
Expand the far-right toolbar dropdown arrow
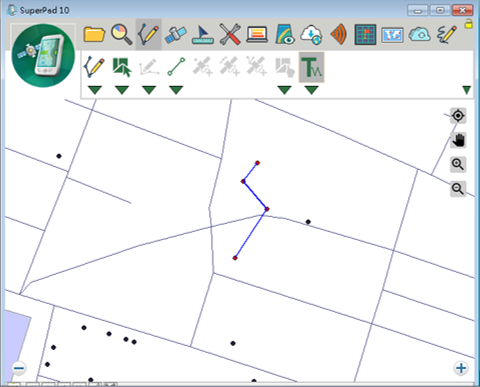[x=467, y=90]
